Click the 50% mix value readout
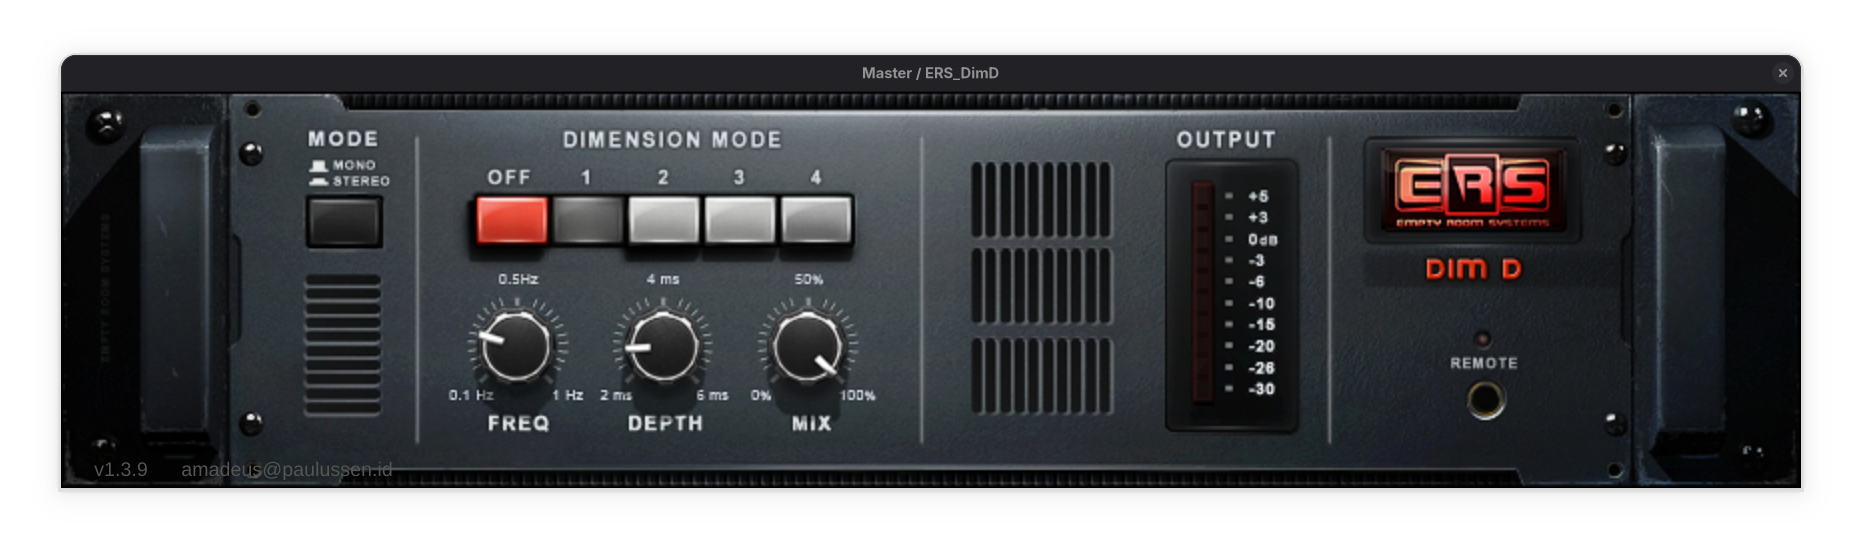The width and height of the screenshot is (1862, 555). point(808,279)
